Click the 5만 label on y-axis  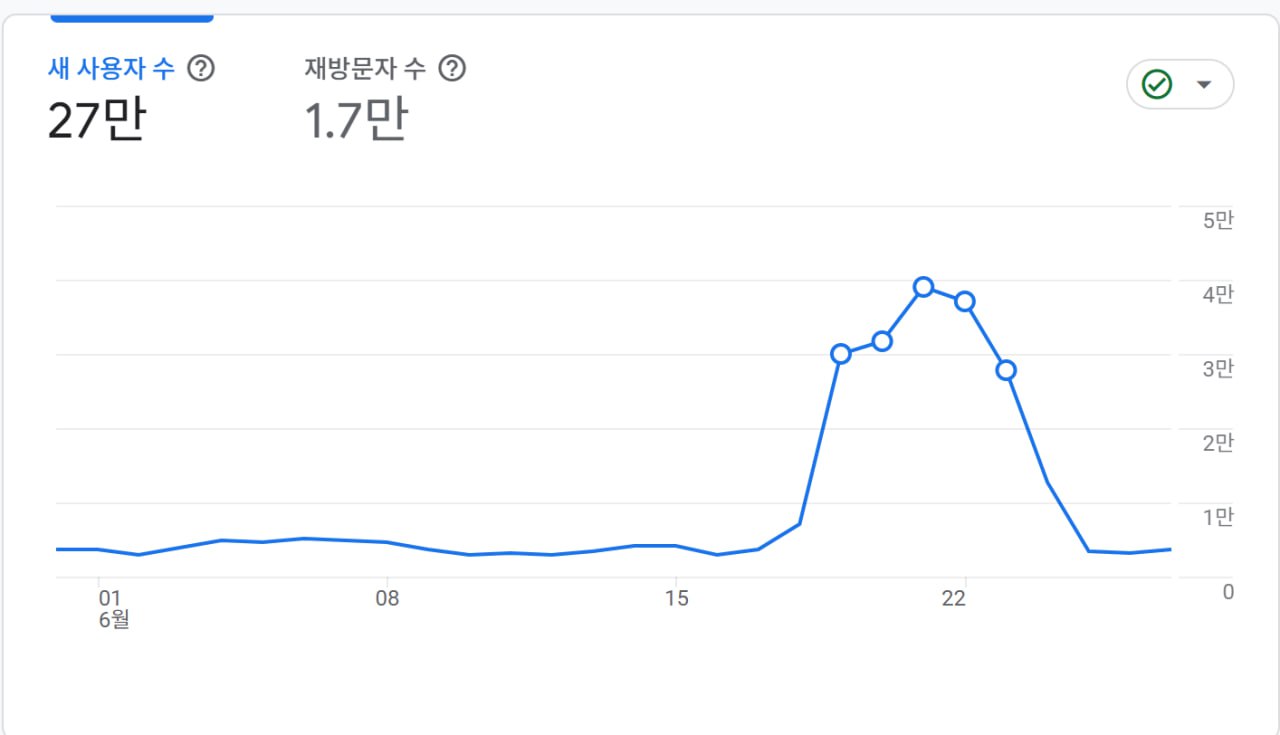click(1218, 220)
